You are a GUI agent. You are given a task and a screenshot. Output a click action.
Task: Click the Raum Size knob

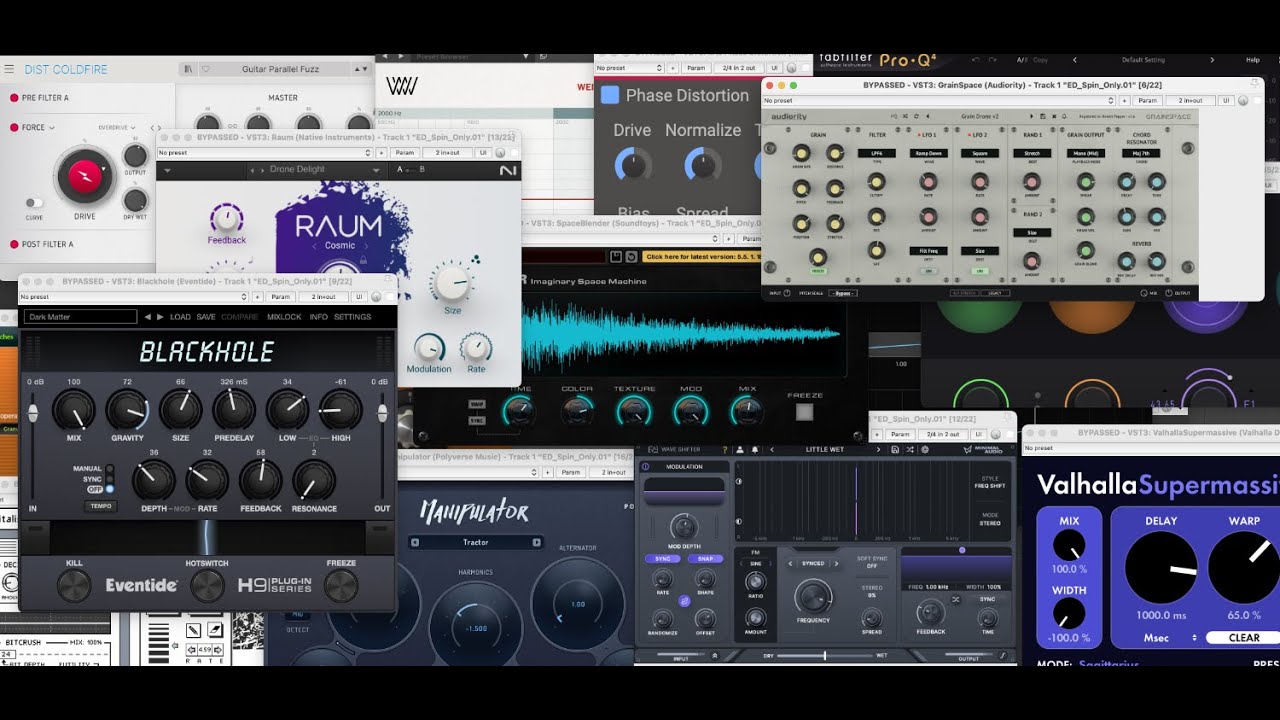coord(452,285)
